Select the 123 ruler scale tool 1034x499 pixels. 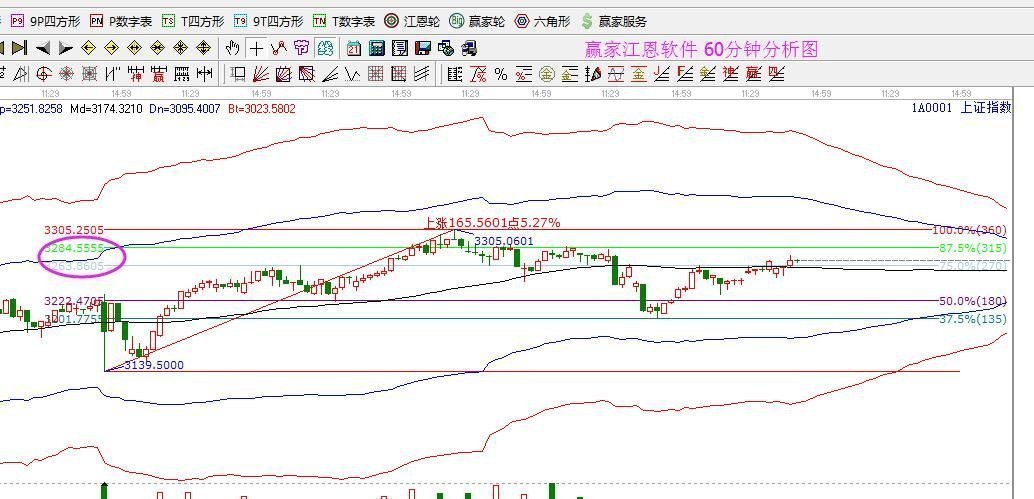pyautogui.click(x=181, y=74)
